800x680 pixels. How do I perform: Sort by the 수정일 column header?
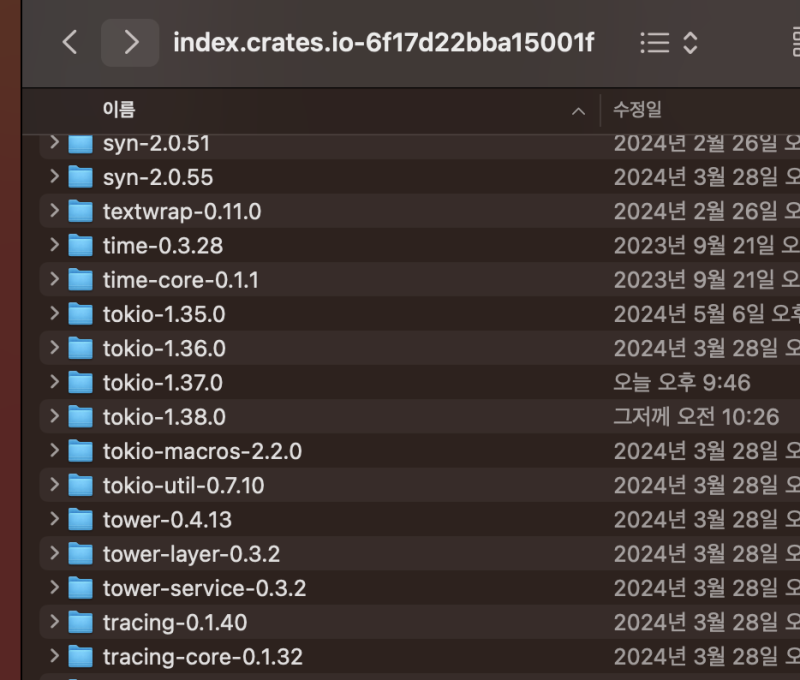click(637, 110)
